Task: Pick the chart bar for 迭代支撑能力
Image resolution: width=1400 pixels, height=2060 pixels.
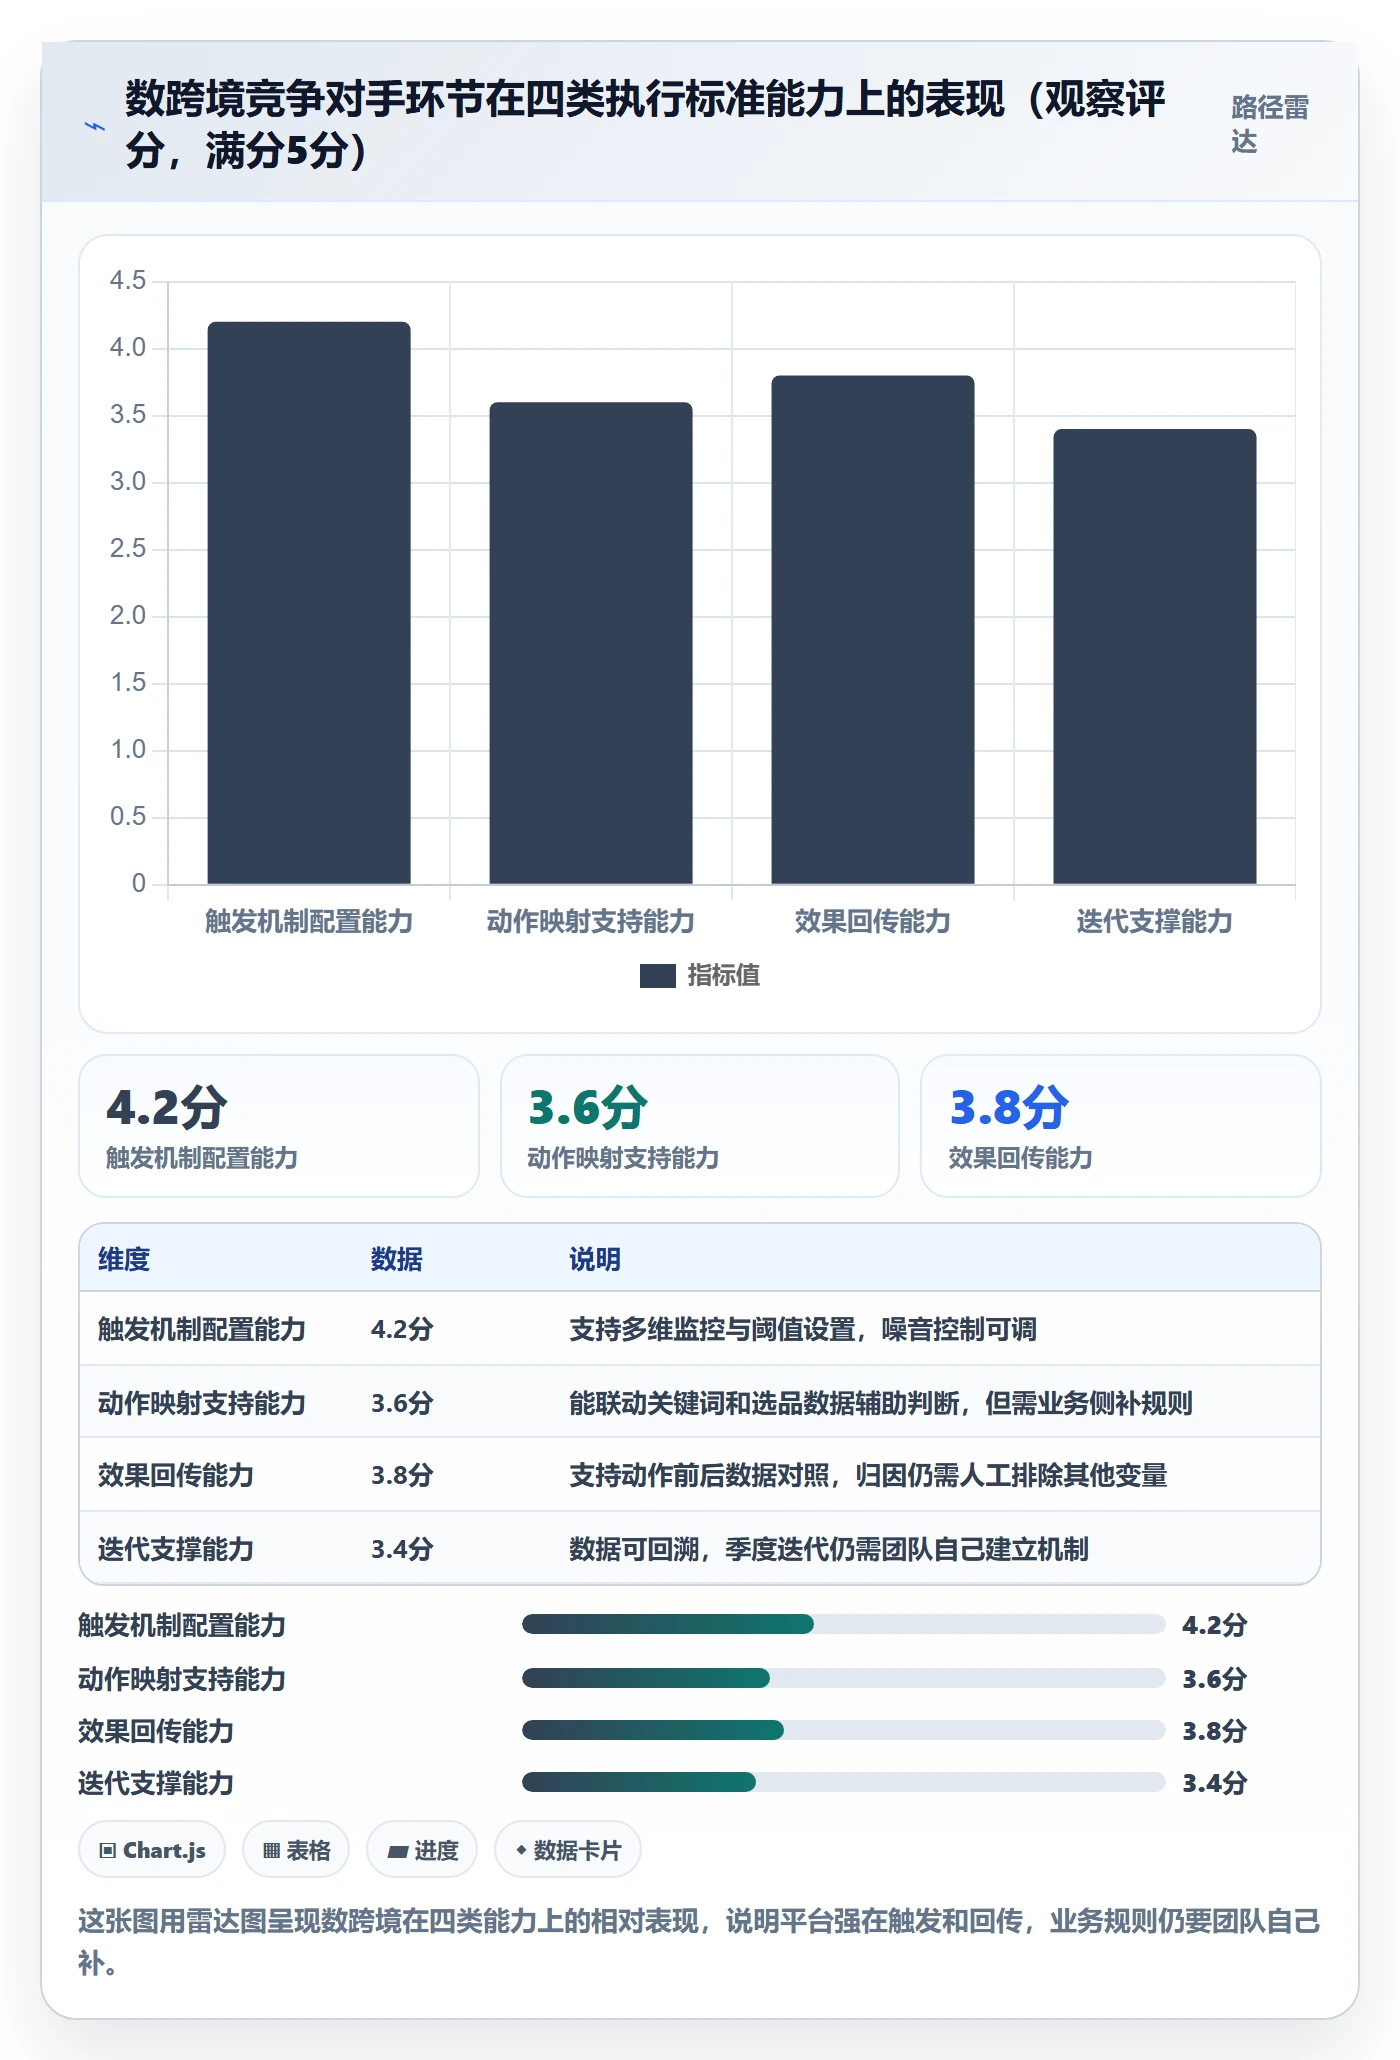Action: [1155, 657]
